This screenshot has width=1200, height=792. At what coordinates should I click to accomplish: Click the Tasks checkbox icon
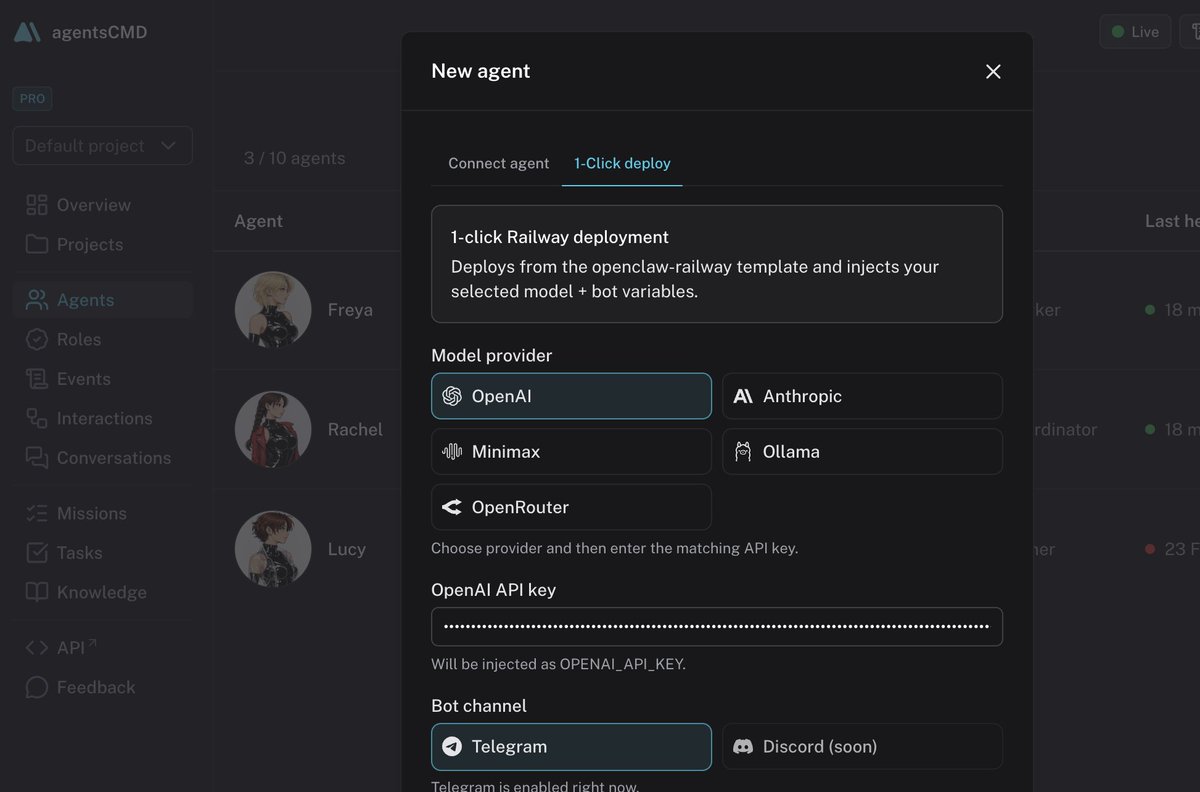click(x=37, y=553)
